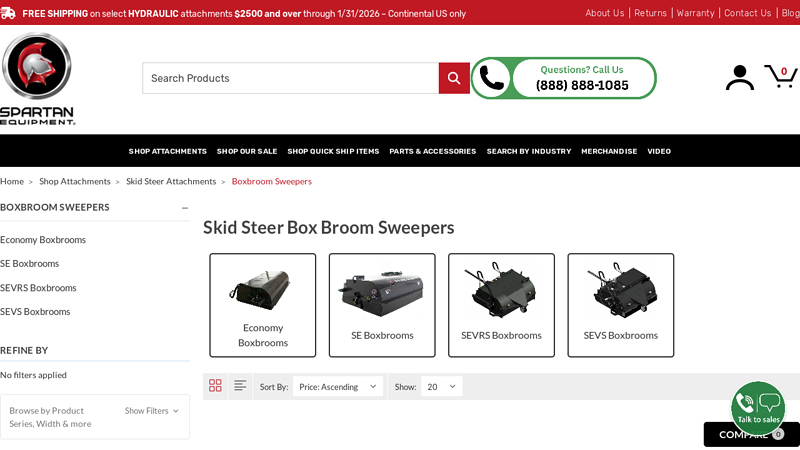Screen dimensions: 800x450
Task: Click the free shipping truck icon
Action: click(8, 13)
